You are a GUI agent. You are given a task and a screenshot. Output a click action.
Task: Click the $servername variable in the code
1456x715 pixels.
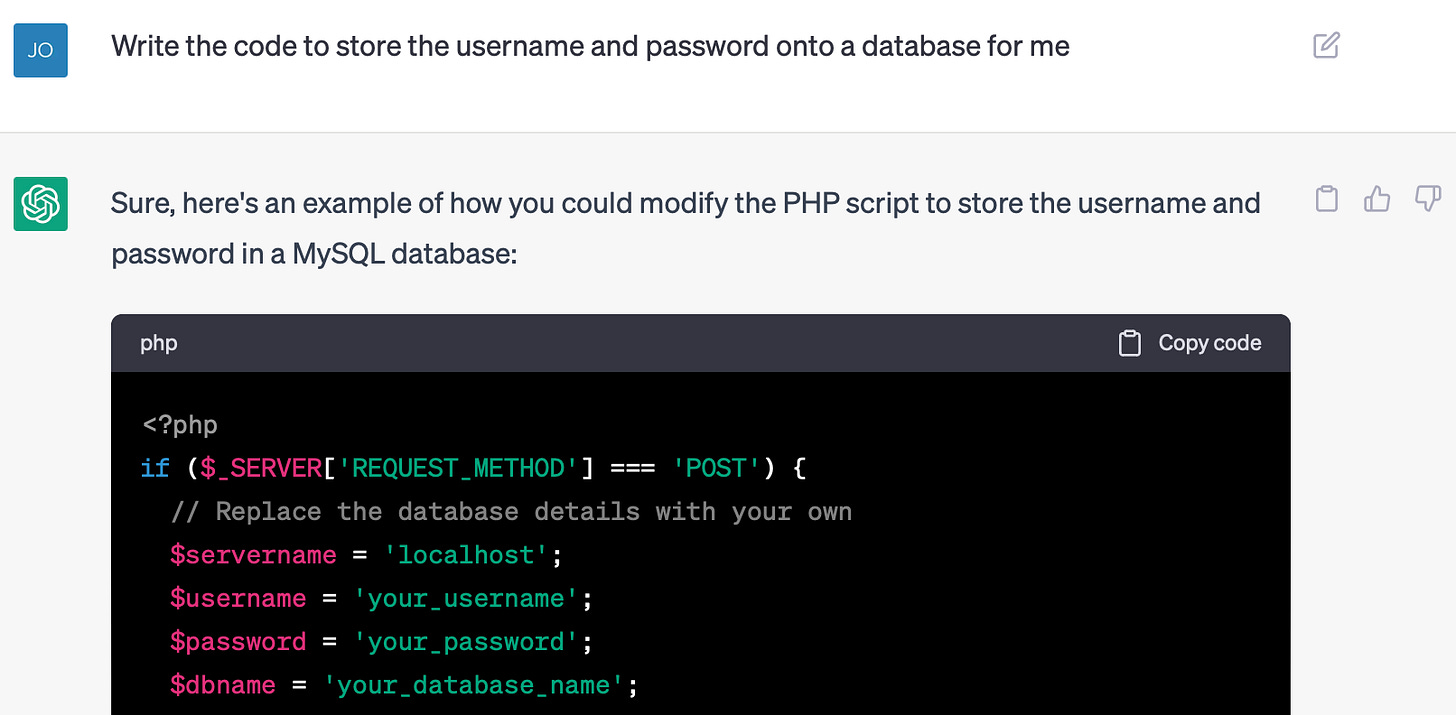point(253,554)
